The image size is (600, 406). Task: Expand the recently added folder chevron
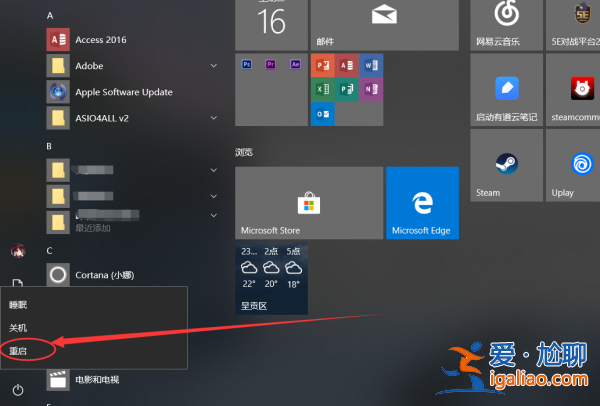214,215
